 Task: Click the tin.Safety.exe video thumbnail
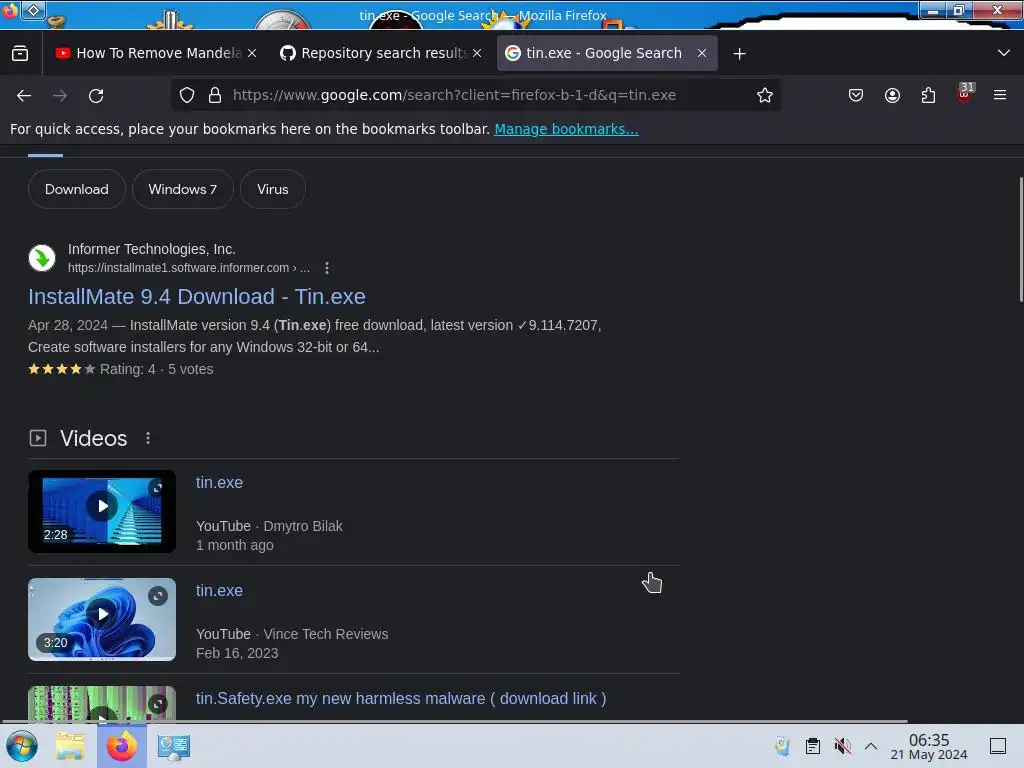pyautogui.click(x=102, y=704)
